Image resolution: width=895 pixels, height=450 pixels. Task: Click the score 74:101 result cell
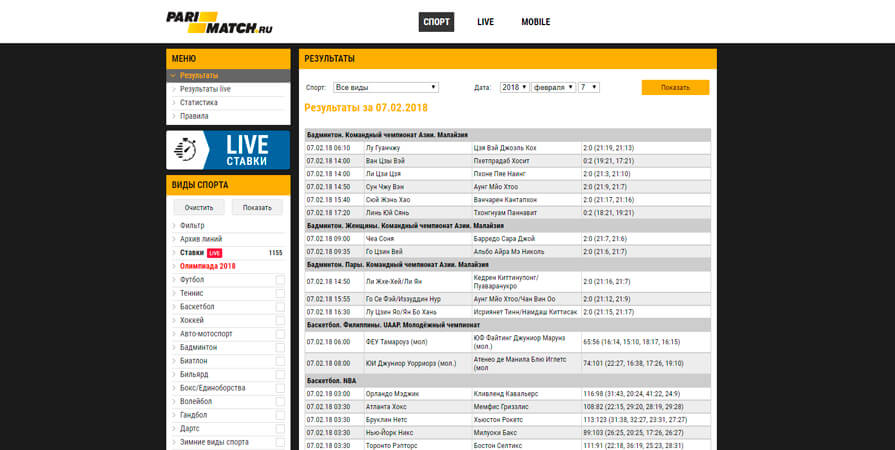(646, 363)
